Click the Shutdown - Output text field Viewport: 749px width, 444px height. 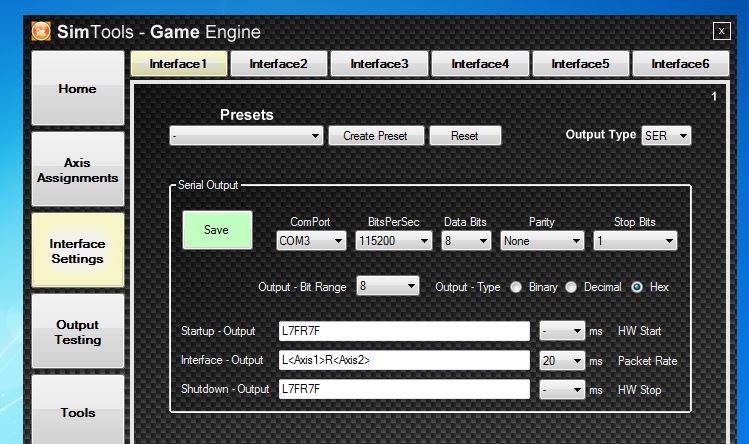click(404, 389)
